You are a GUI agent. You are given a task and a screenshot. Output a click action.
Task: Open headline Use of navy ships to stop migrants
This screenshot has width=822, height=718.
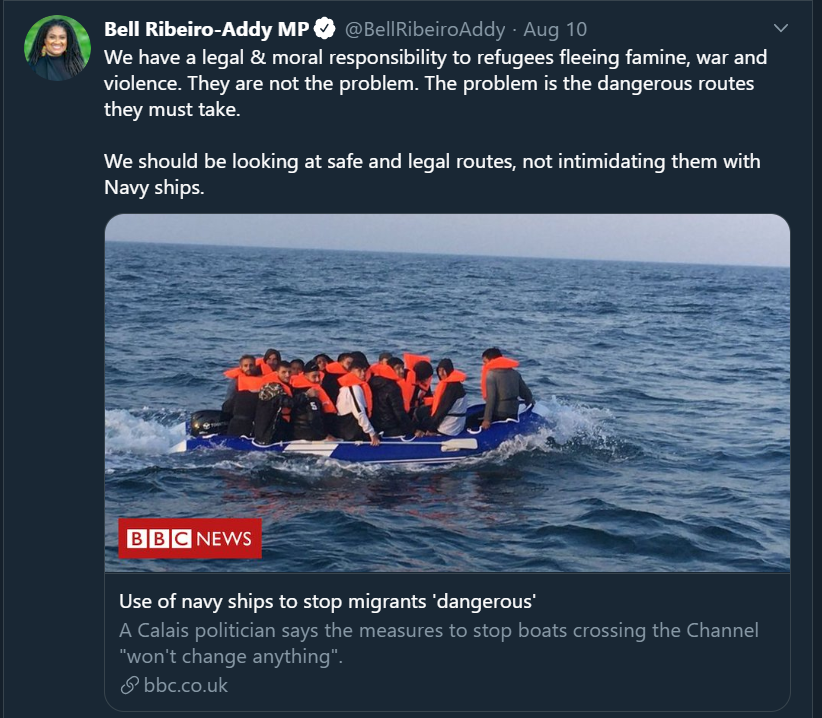328,601
